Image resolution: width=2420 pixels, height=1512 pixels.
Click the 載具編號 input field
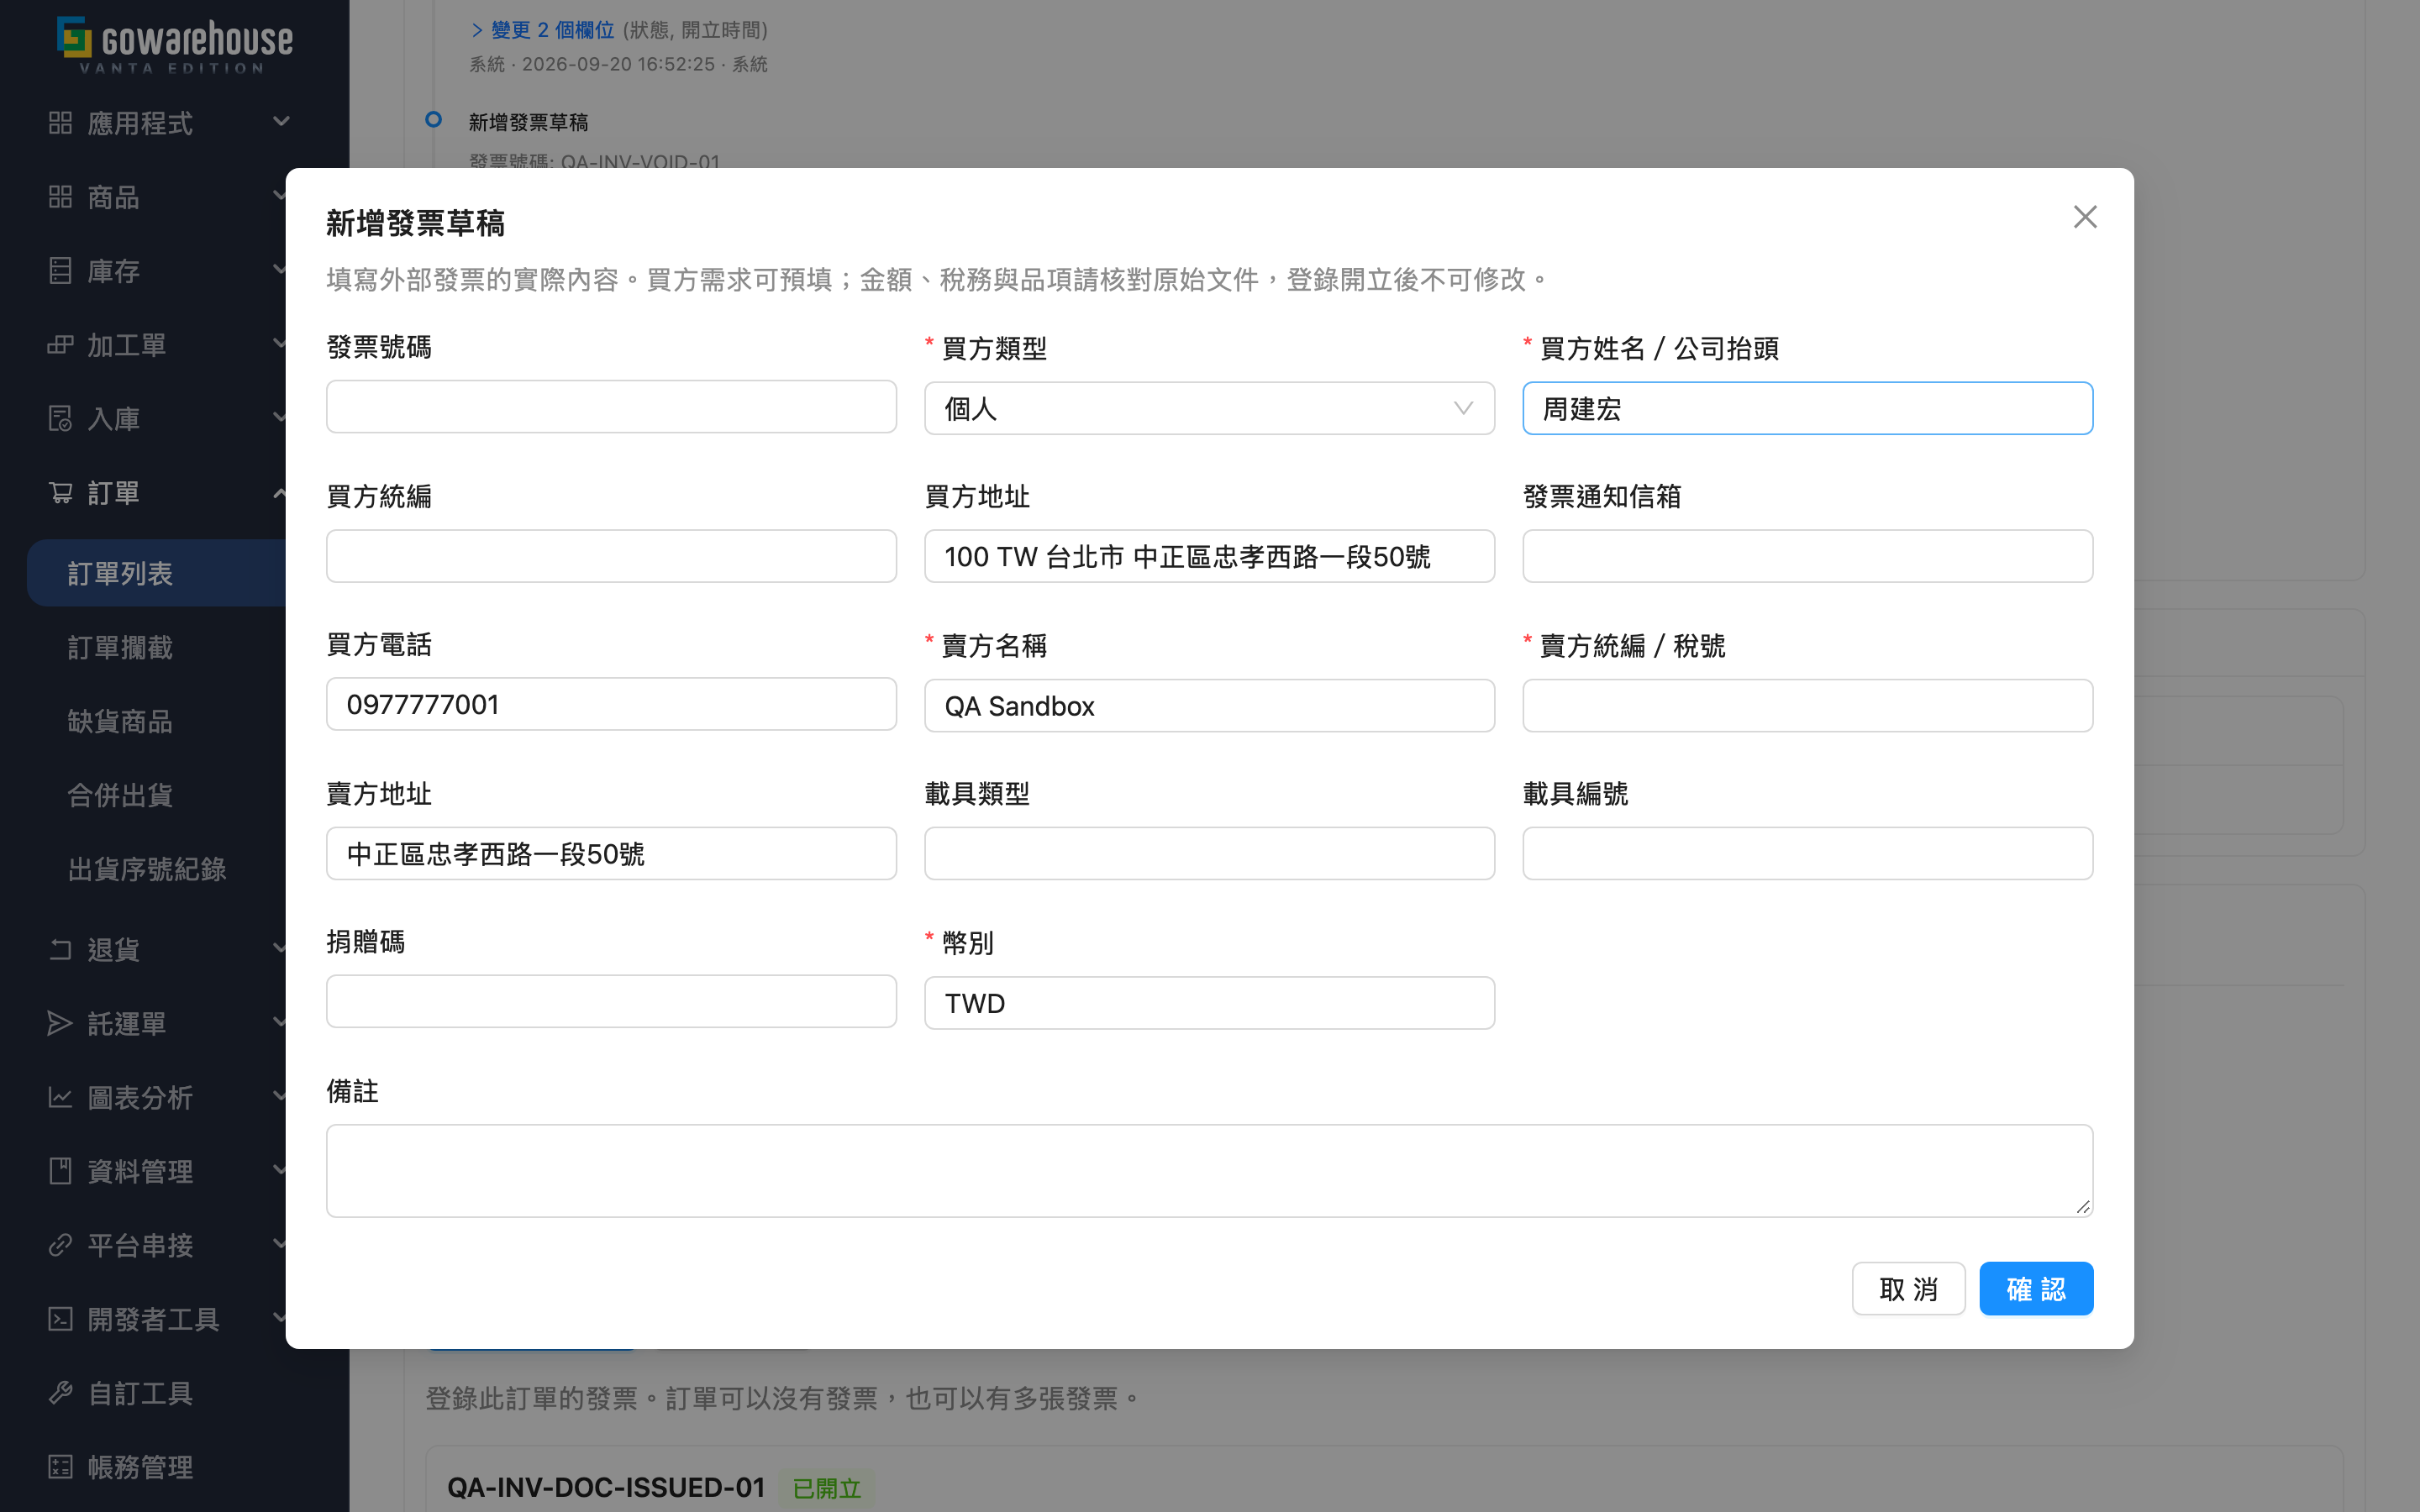(x=1807, y=853)
